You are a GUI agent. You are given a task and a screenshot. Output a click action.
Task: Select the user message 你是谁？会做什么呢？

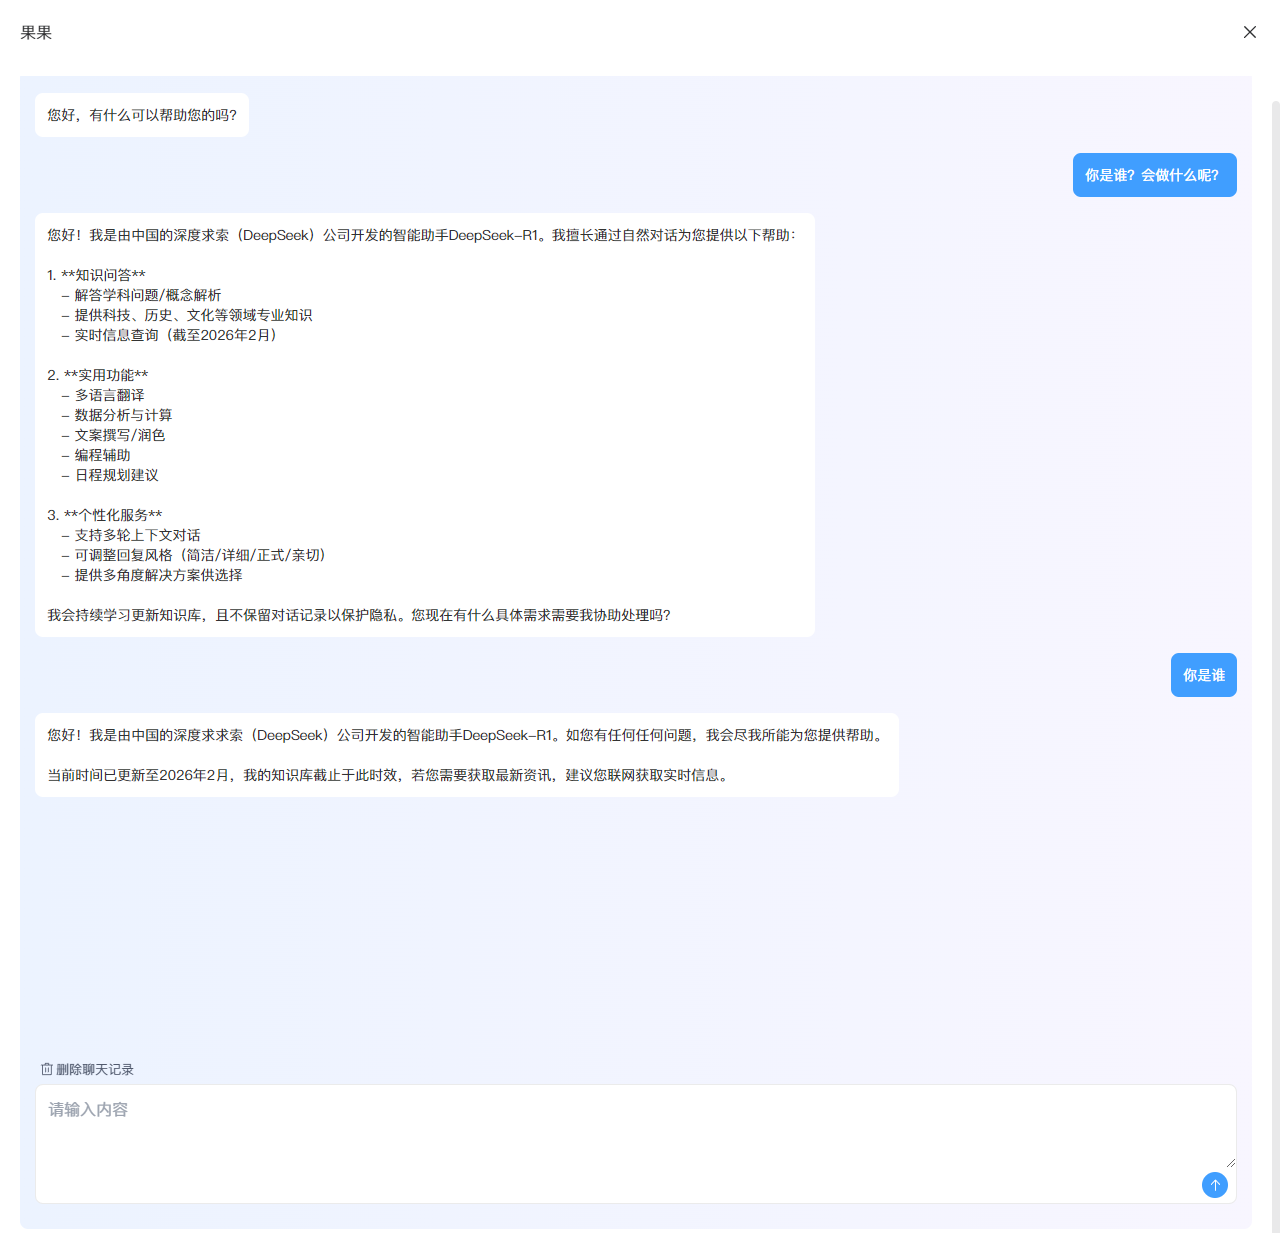click(1154, 175)
